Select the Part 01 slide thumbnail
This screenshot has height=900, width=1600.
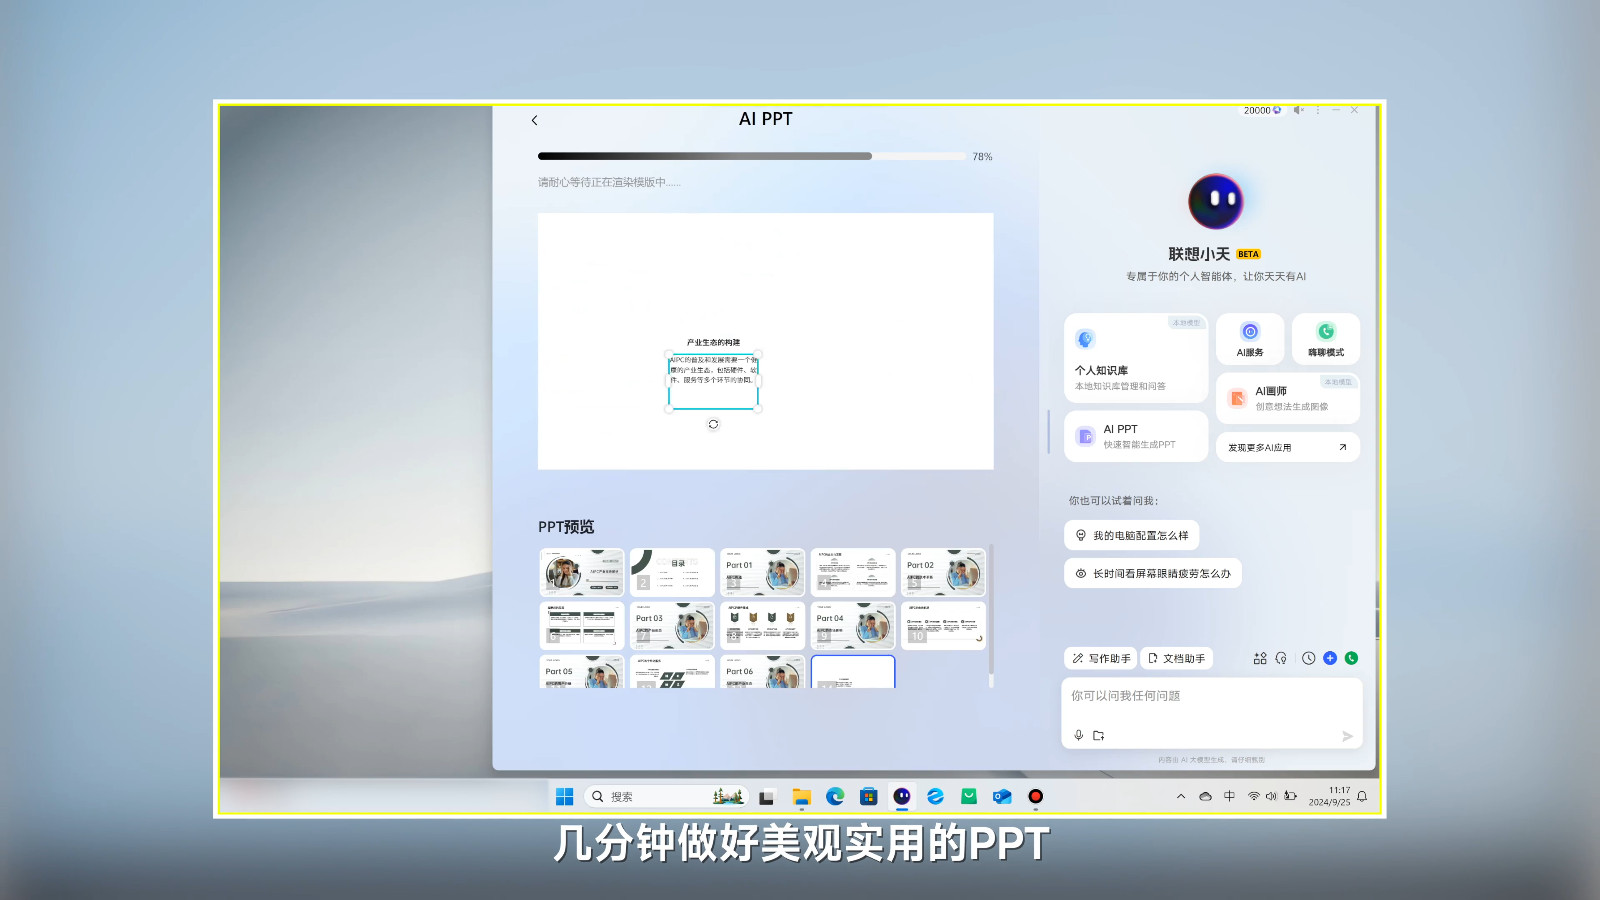(x=762, y=572)
